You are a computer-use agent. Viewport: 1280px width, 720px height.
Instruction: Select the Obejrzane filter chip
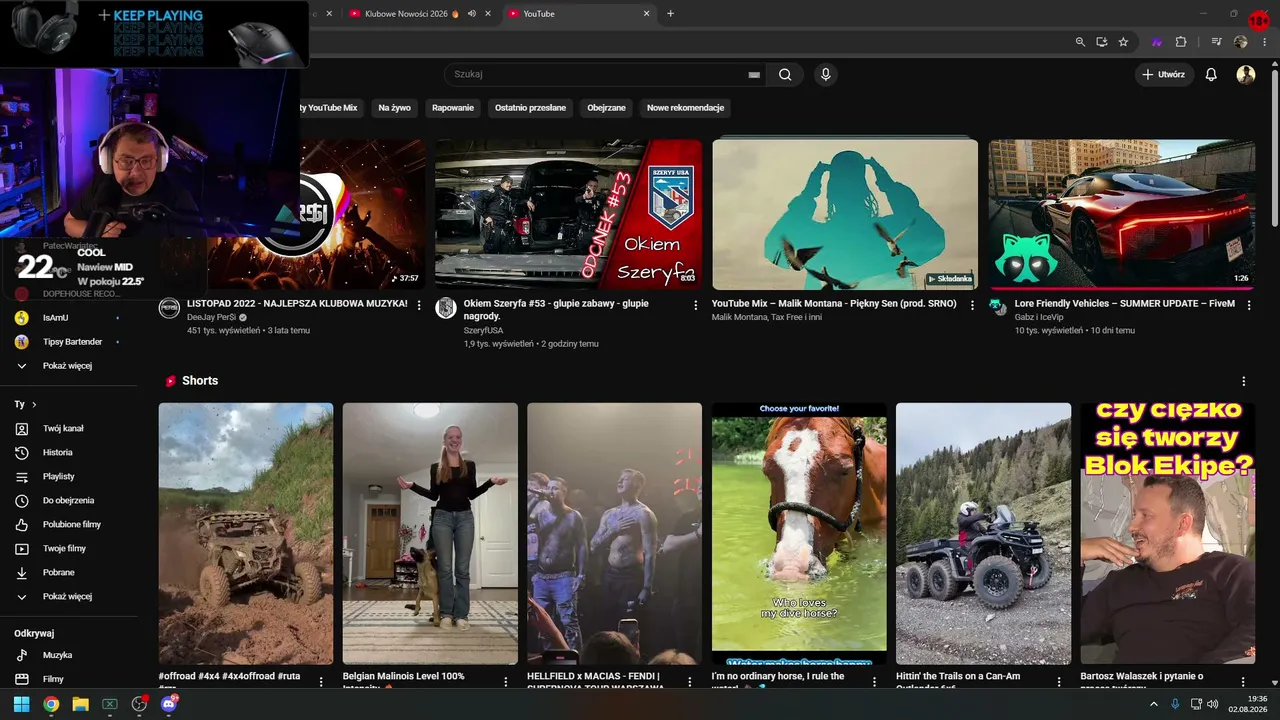[606, 108]
